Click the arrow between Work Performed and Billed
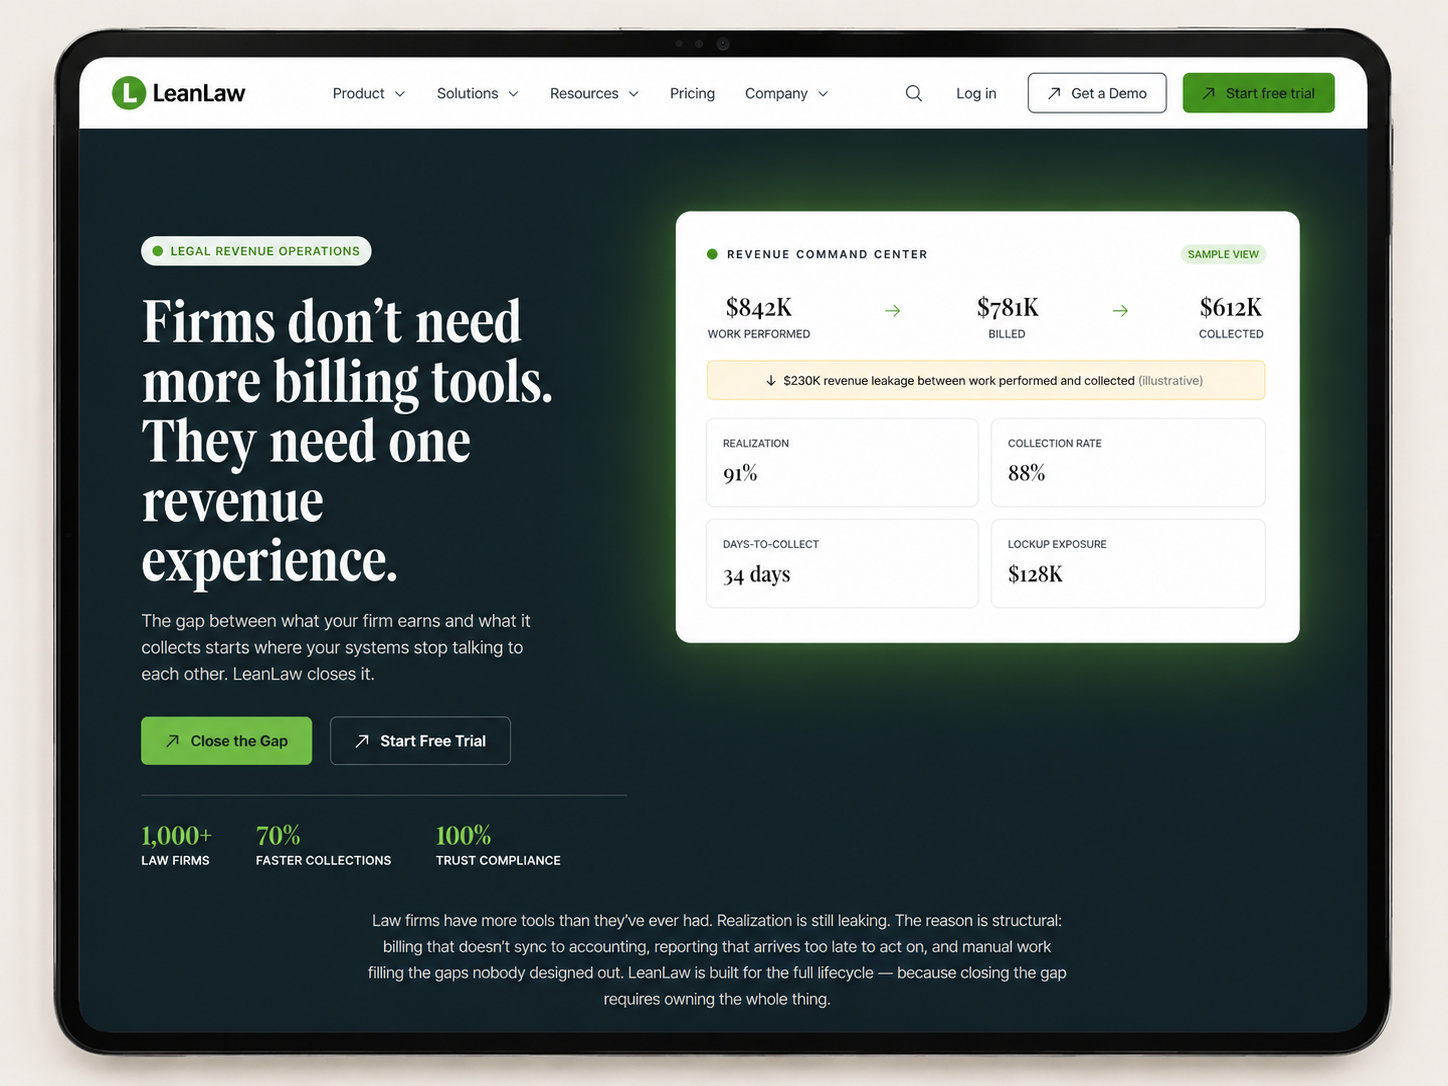The image size is (1448, 1086). [893, 311]
